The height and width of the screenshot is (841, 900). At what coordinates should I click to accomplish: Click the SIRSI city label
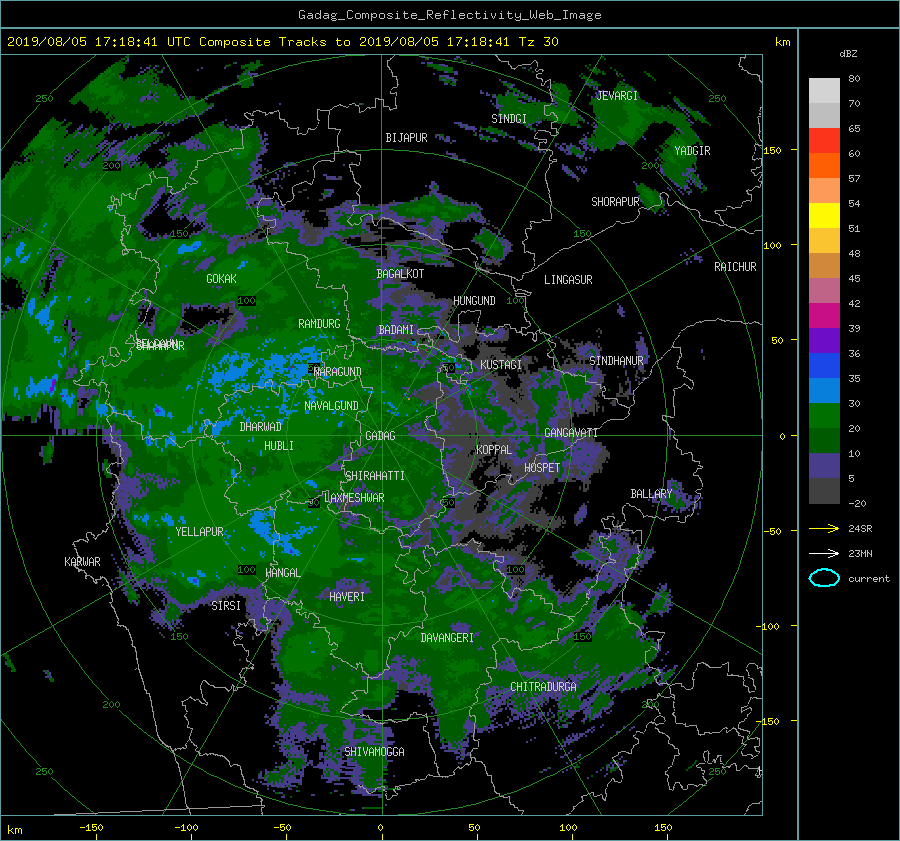(226, 606)
